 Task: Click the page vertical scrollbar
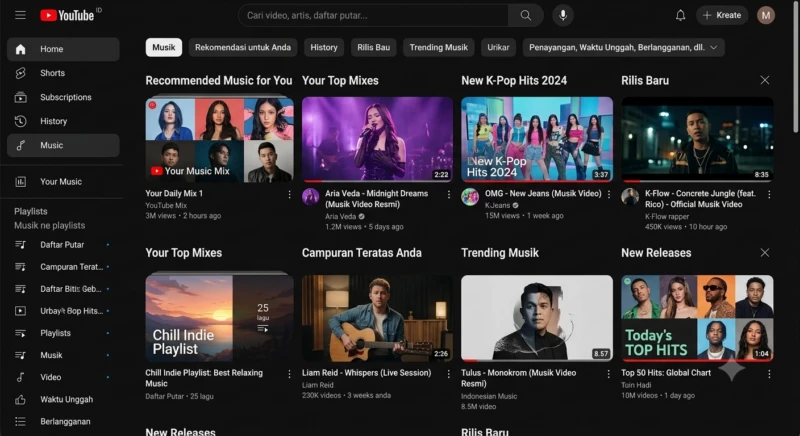[794, 66]
